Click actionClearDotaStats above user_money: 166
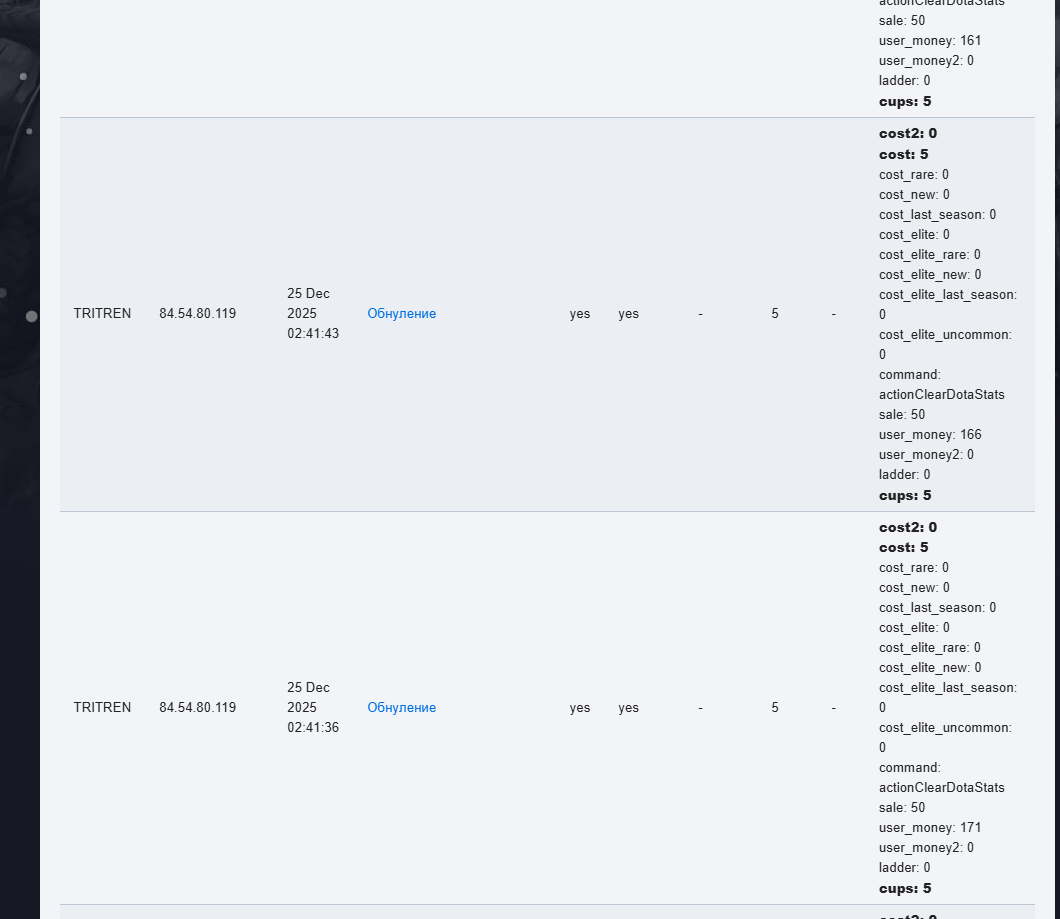The image size is (1060, 919). (x=941, y=395)
